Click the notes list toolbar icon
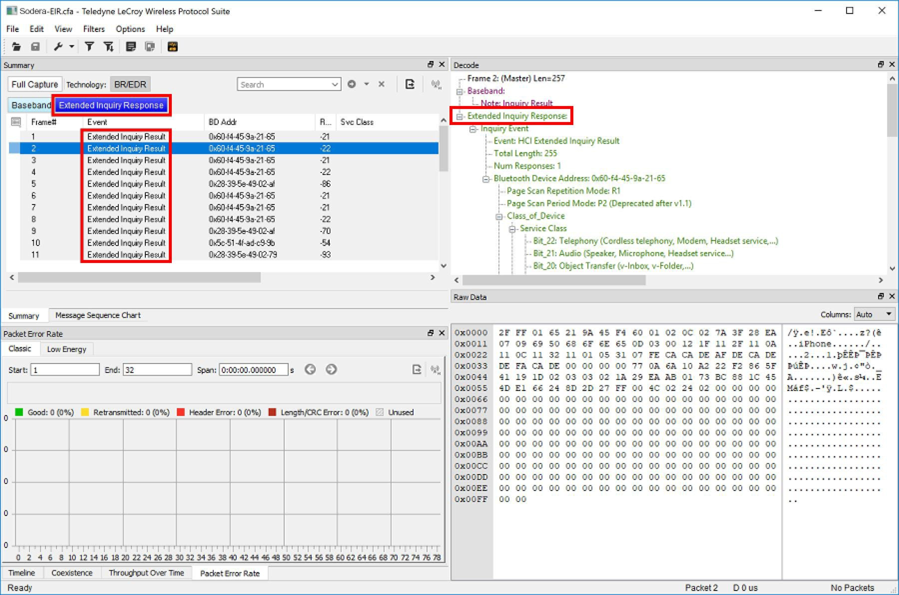 tap(131, 47)
